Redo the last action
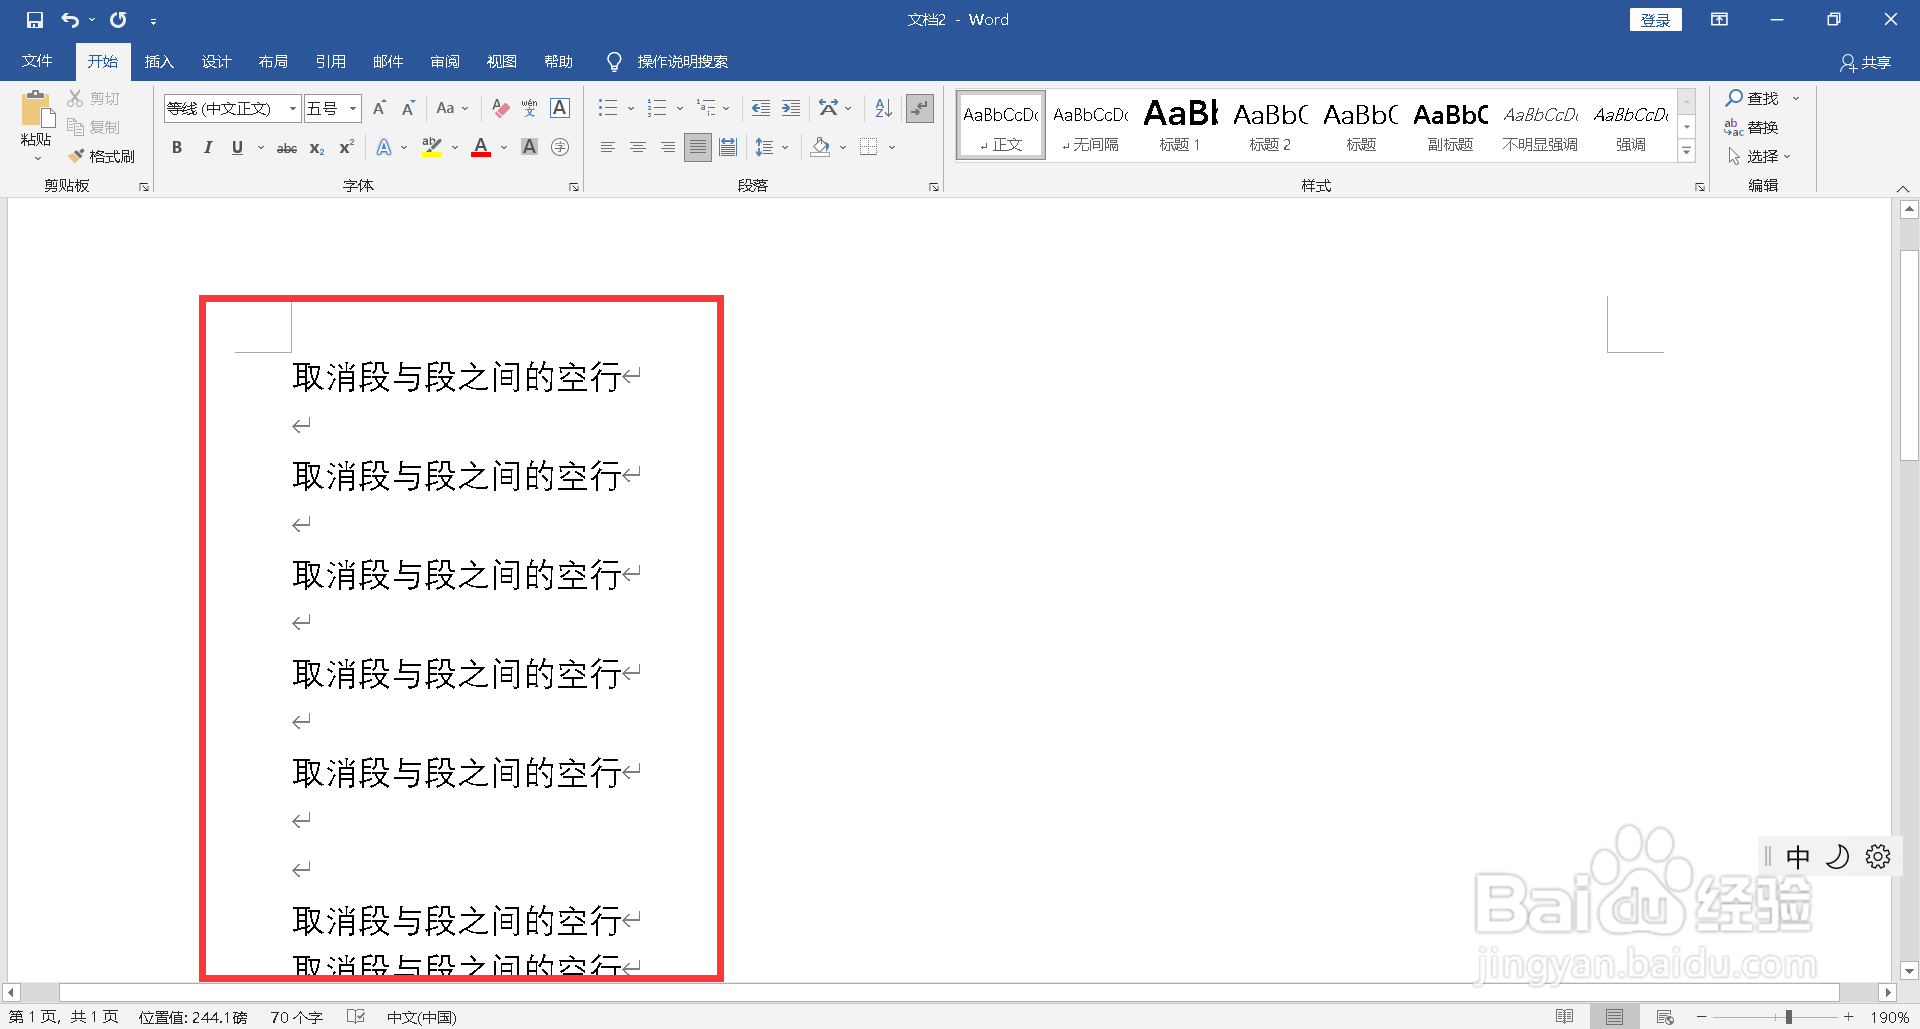Screen dimensions: 1920x1029 tap(118, 20)
